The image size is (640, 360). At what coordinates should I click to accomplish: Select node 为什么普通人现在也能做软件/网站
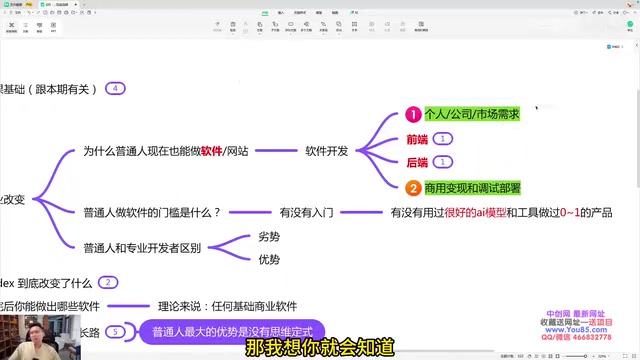click(x=166, y=151)
